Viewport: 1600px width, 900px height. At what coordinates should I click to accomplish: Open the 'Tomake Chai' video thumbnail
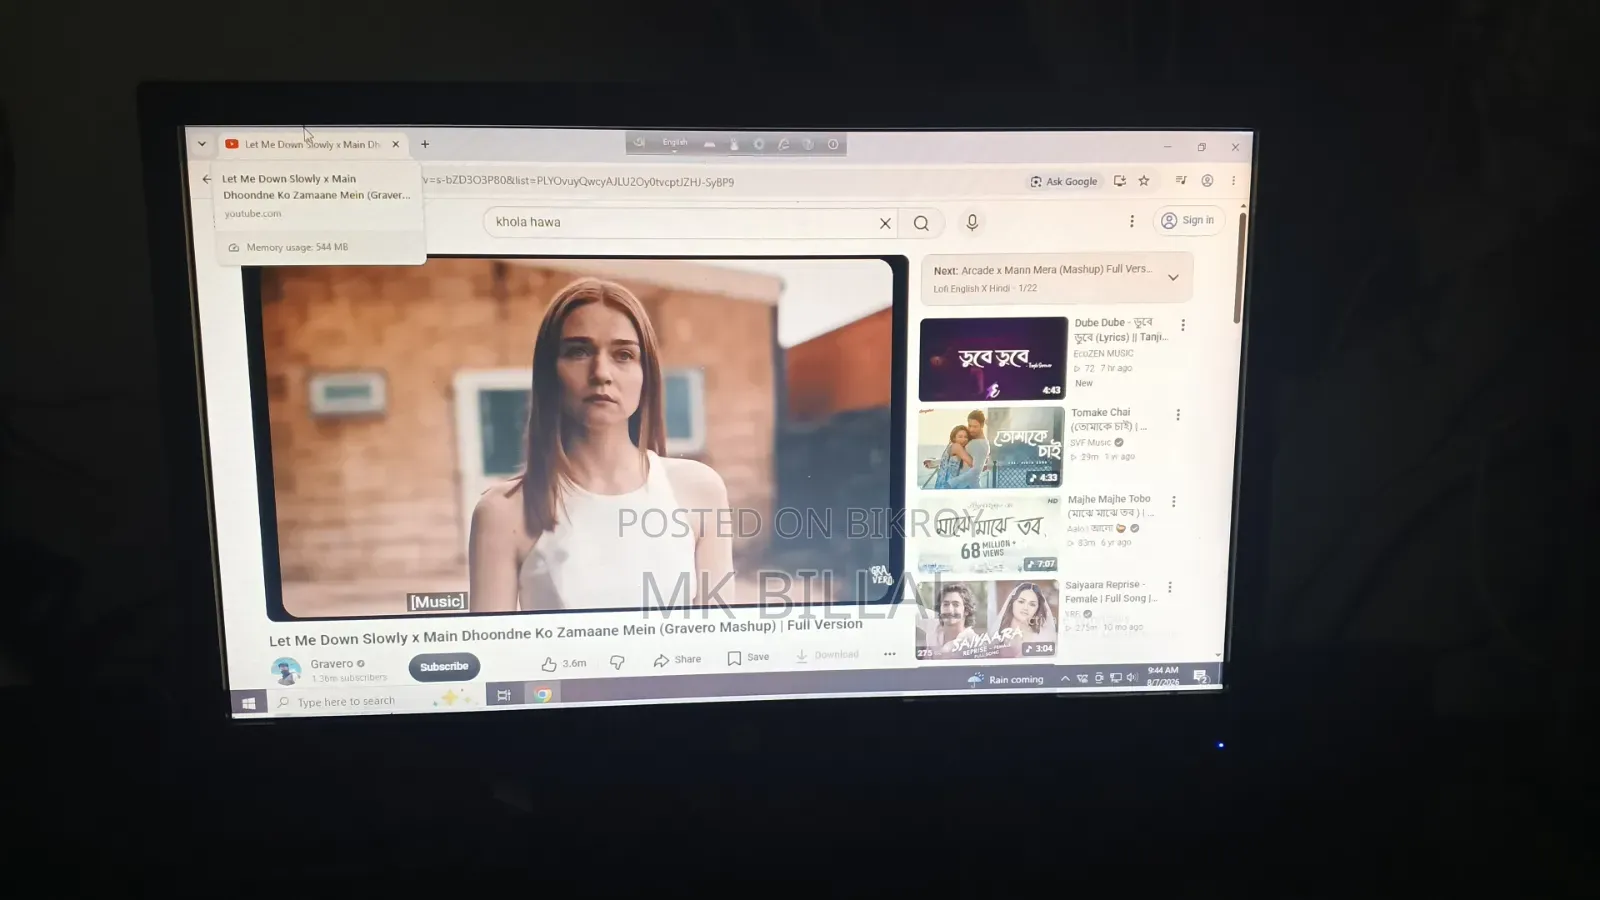tap(991, 447)
